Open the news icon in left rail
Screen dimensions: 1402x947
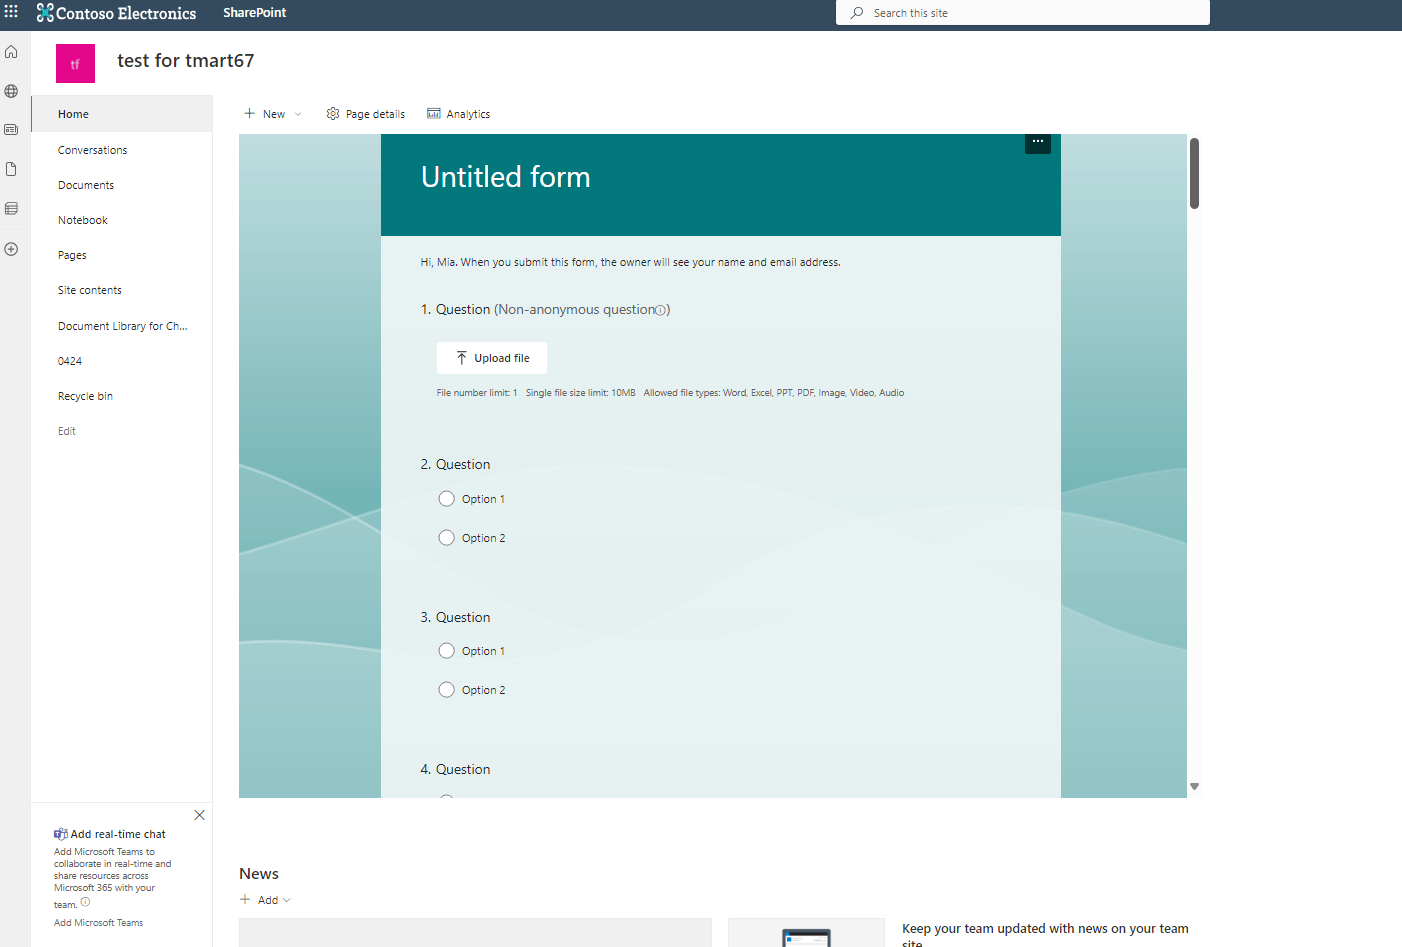coord(11,130)
